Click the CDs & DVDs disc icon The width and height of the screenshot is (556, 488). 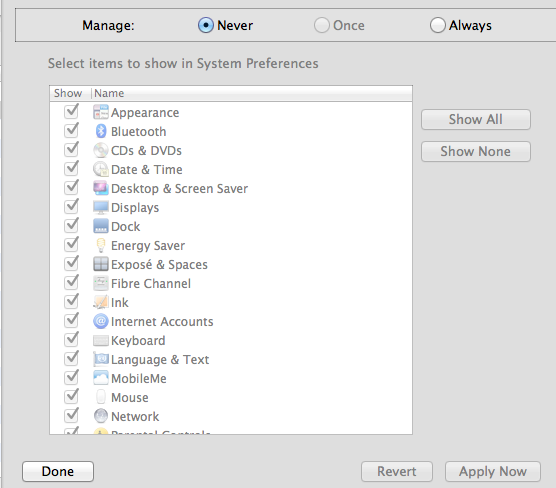[x=101, y=150]
